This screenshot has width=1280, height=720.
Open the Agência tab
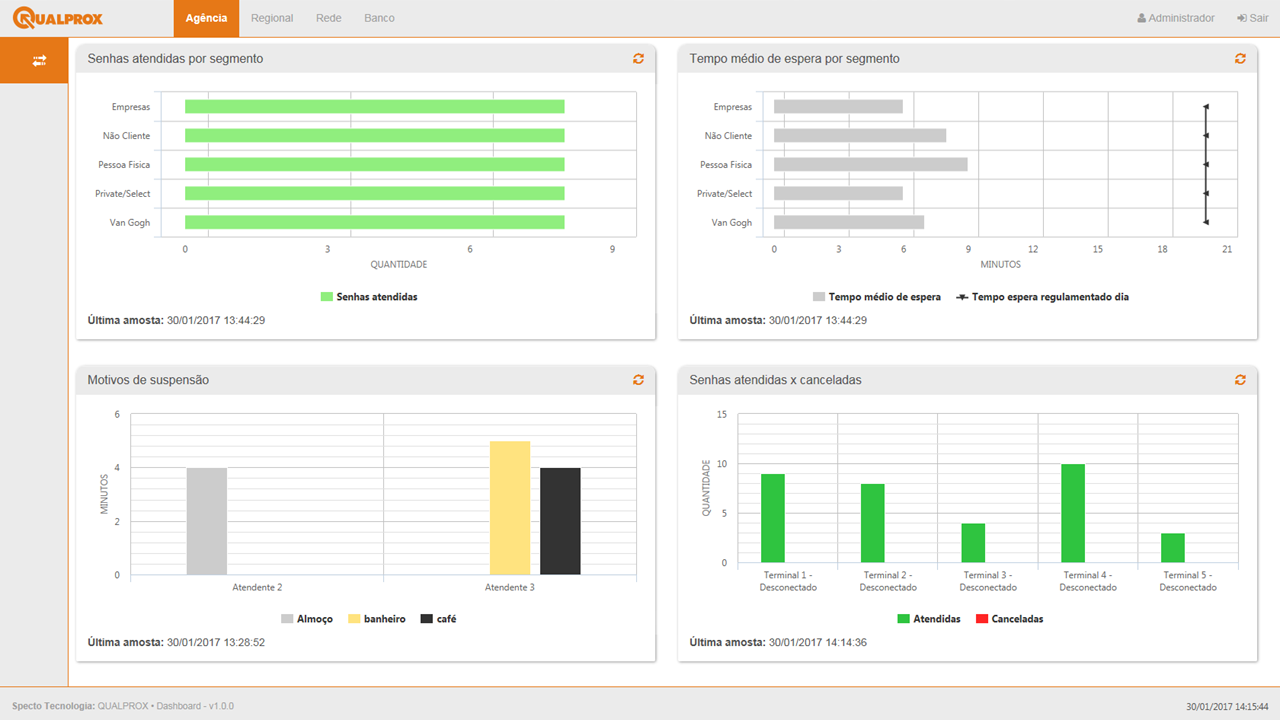206,18
